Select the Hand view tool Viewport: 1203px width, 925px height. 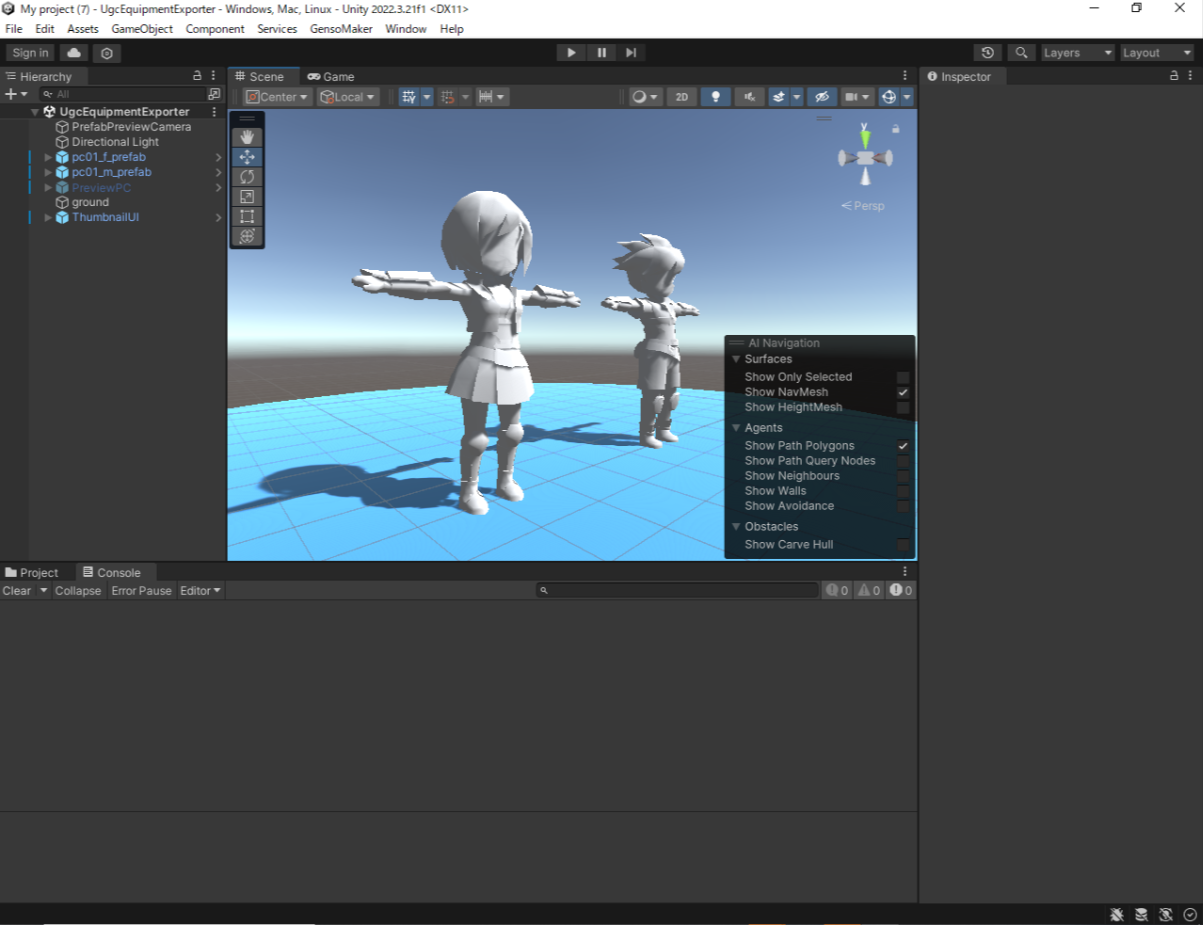[247, 137]
